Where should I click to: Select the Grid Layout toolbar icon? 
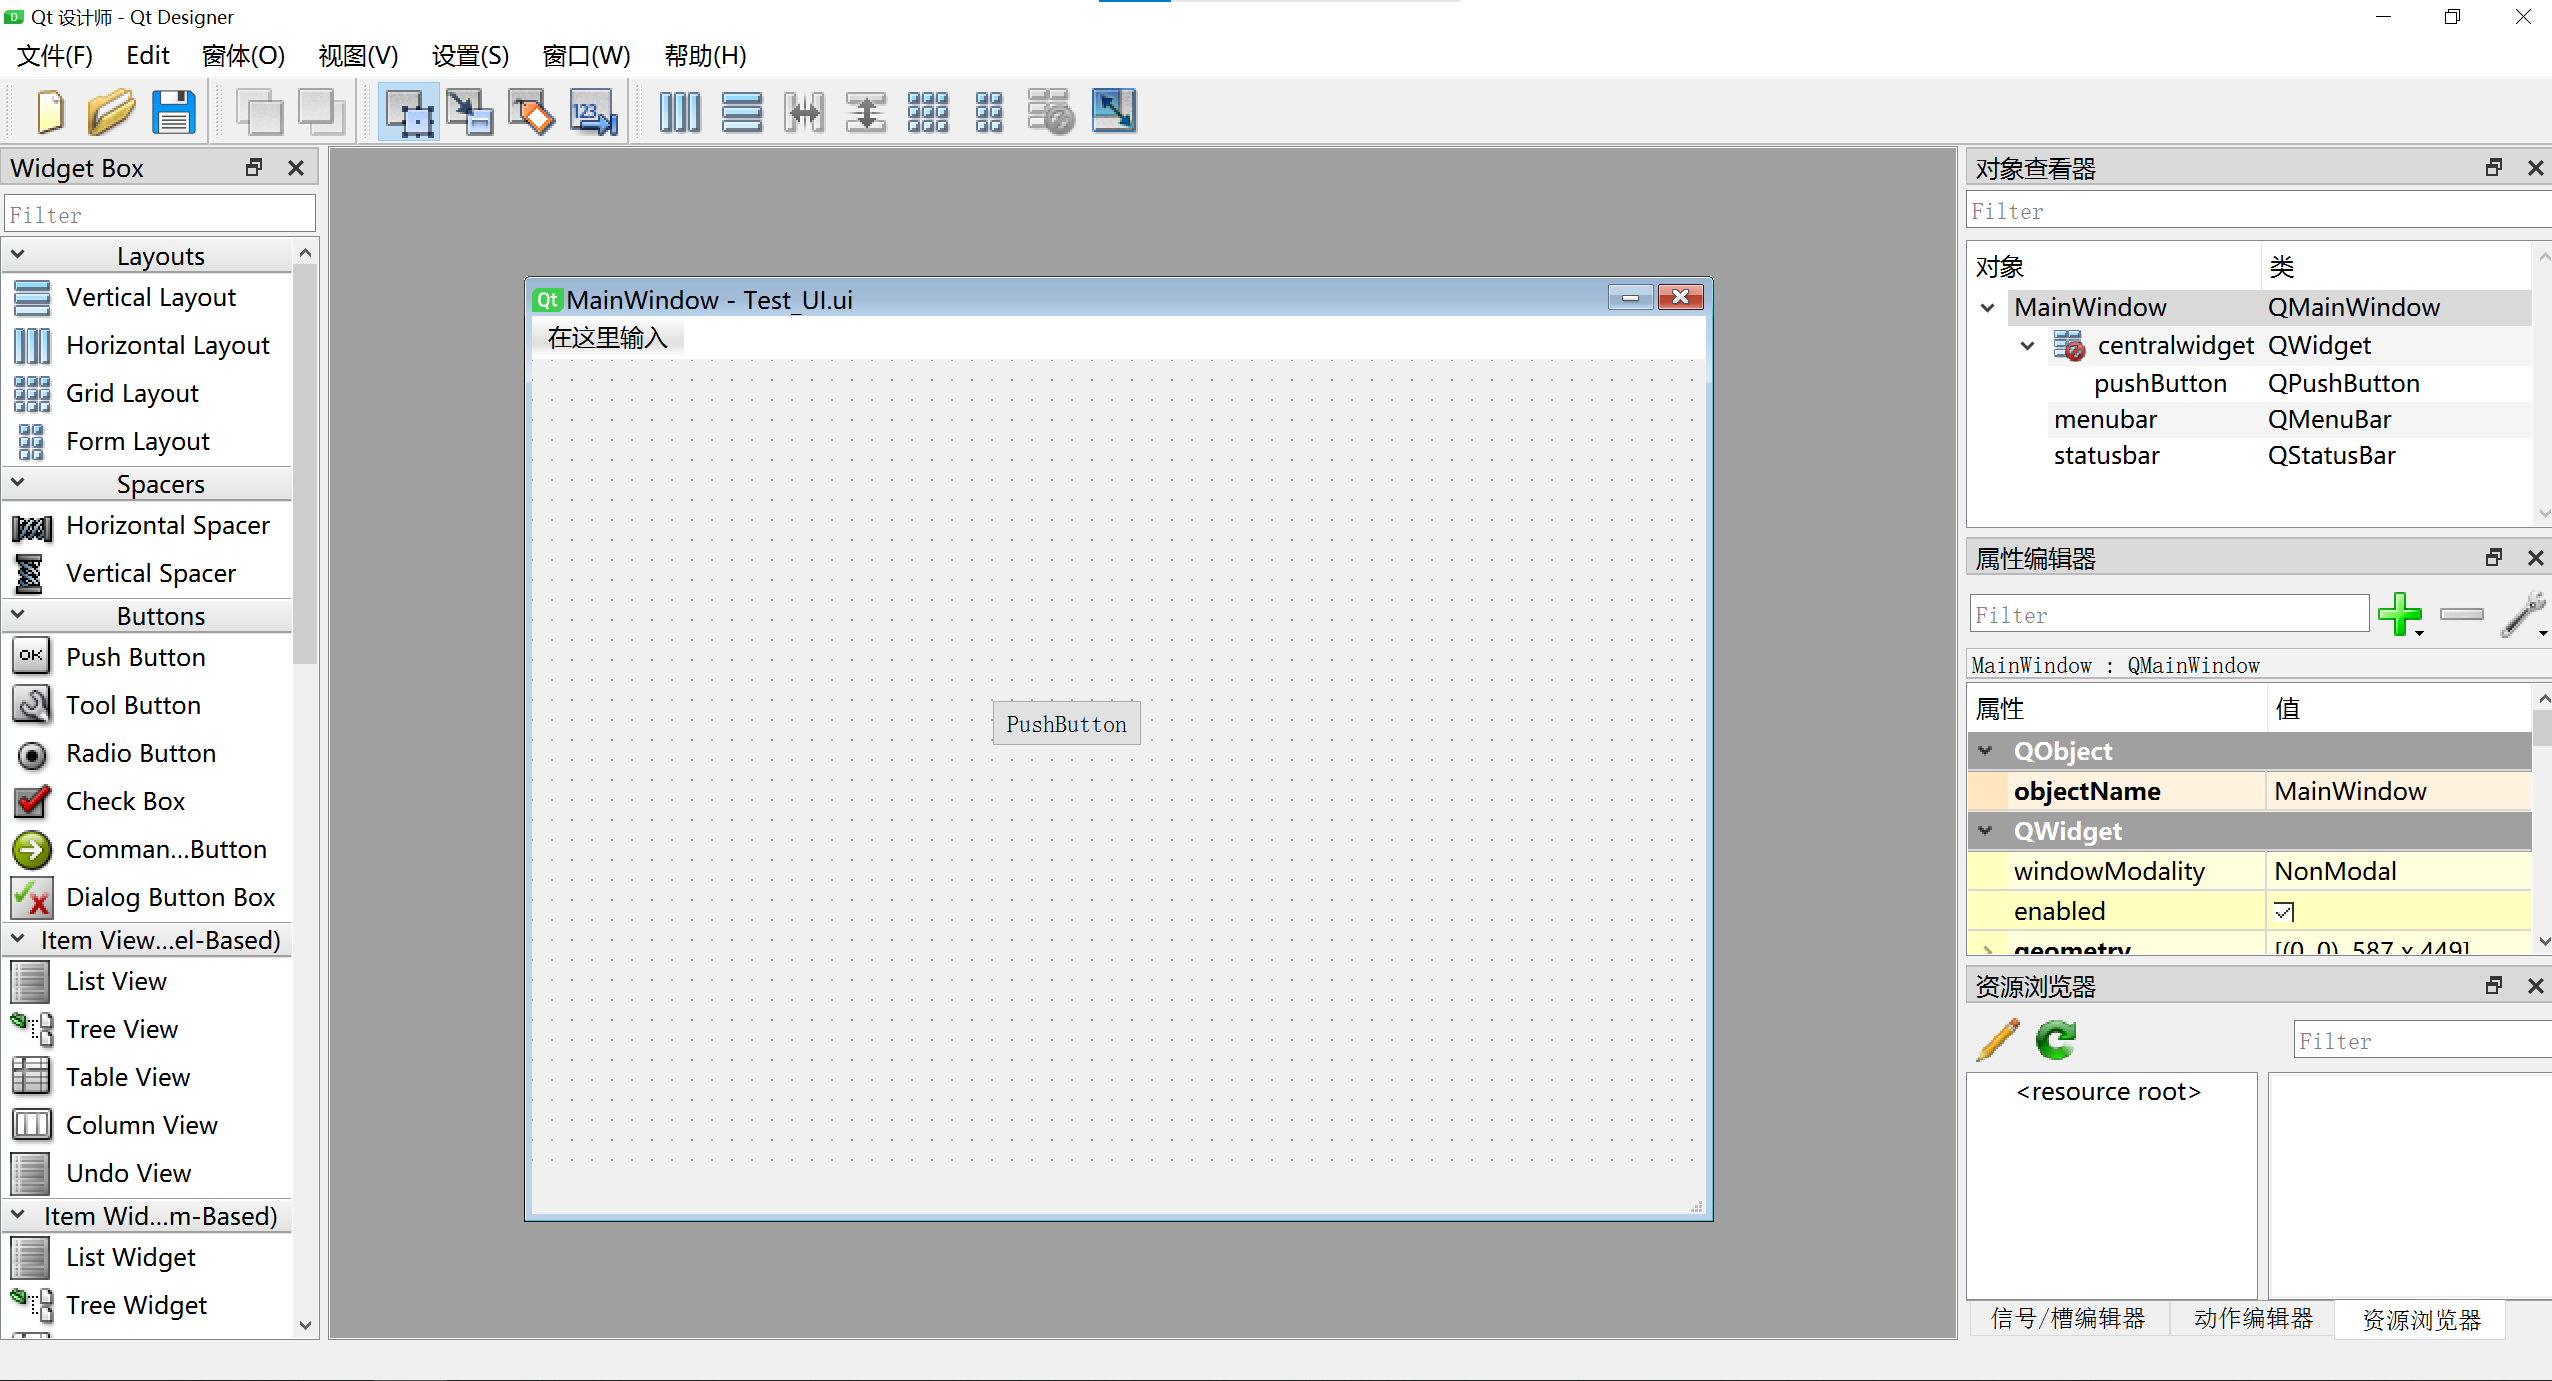[x=925, y=112]
